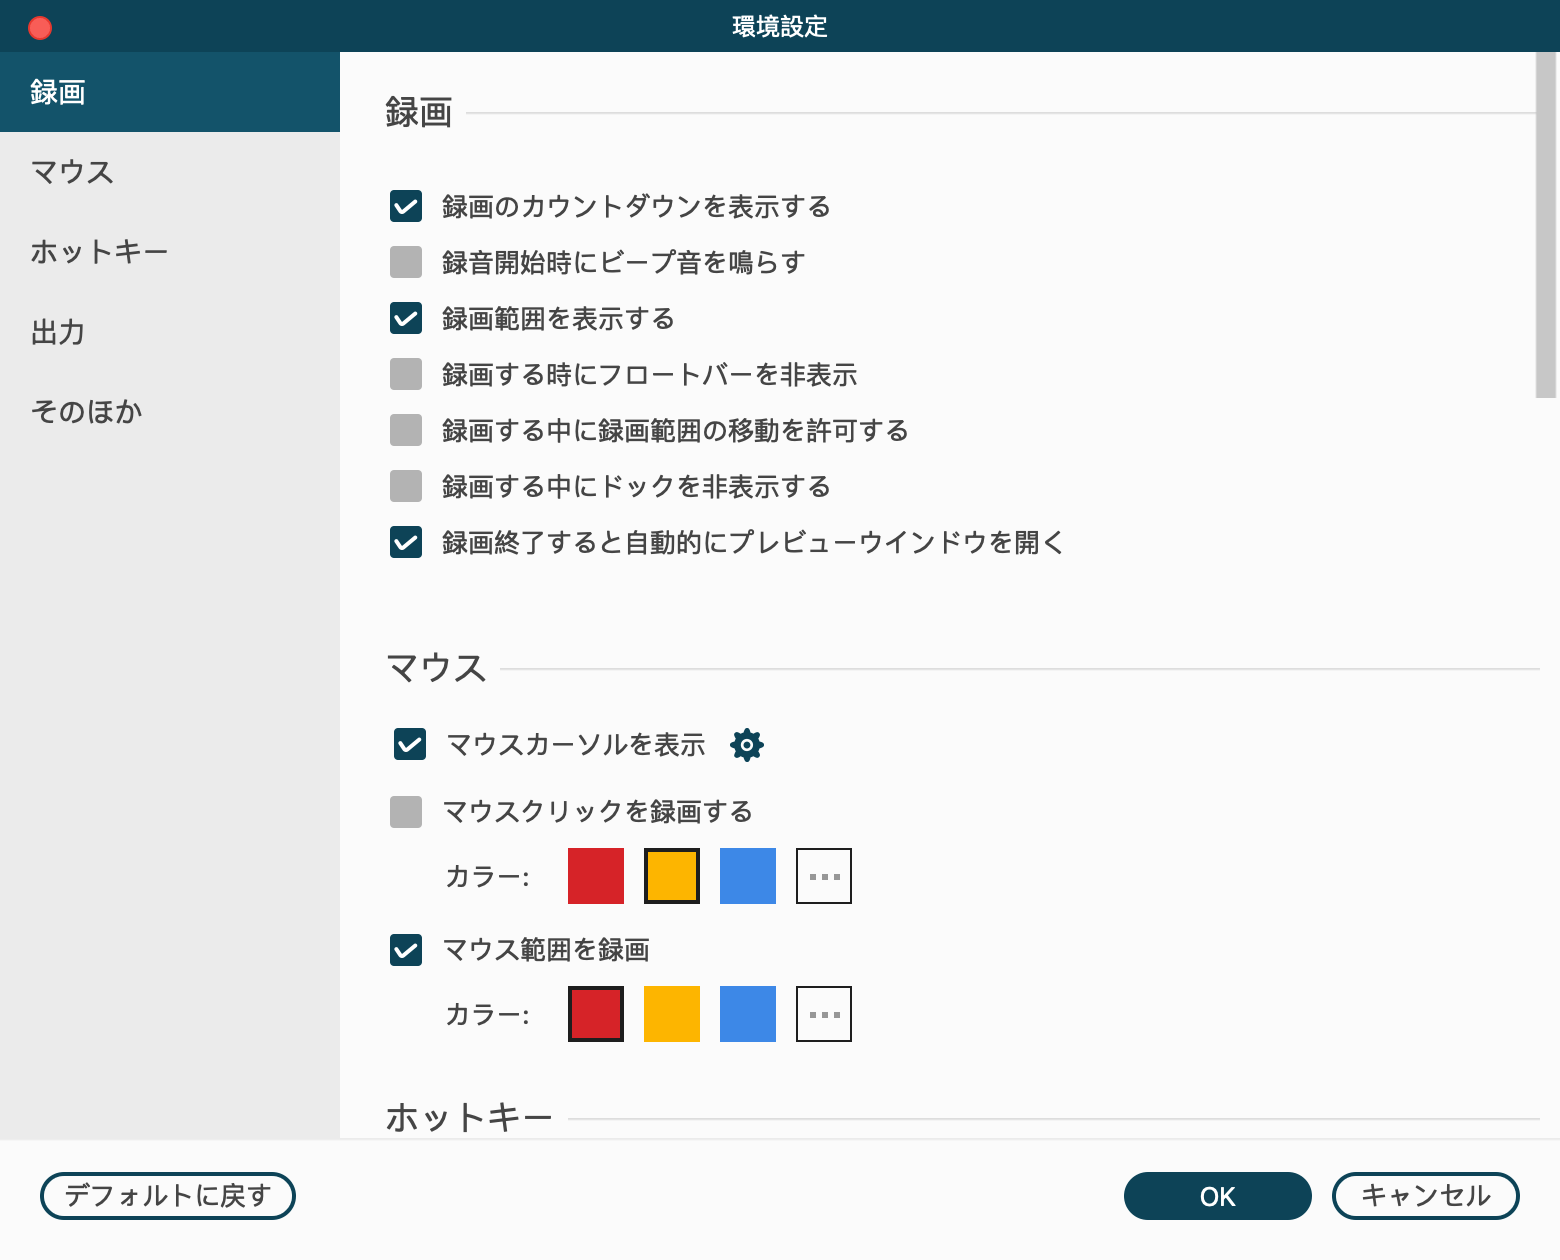
Task: Open custom color picker for mouse click
Action: click(824, 876)
